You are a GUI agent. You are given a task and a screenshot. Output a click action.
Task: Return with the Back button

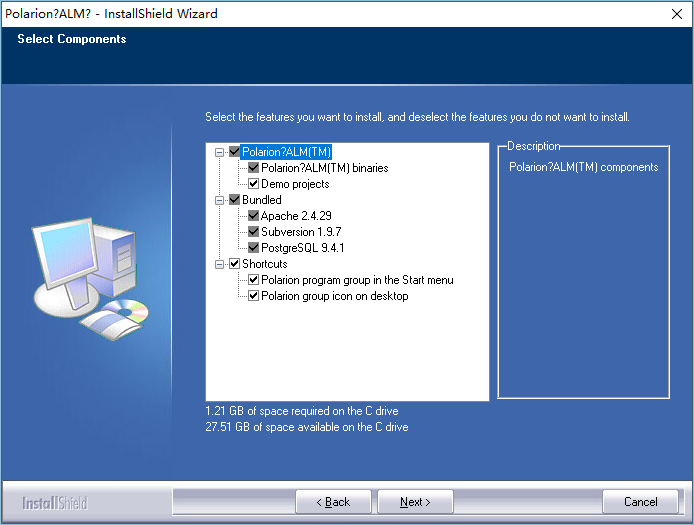333,502
